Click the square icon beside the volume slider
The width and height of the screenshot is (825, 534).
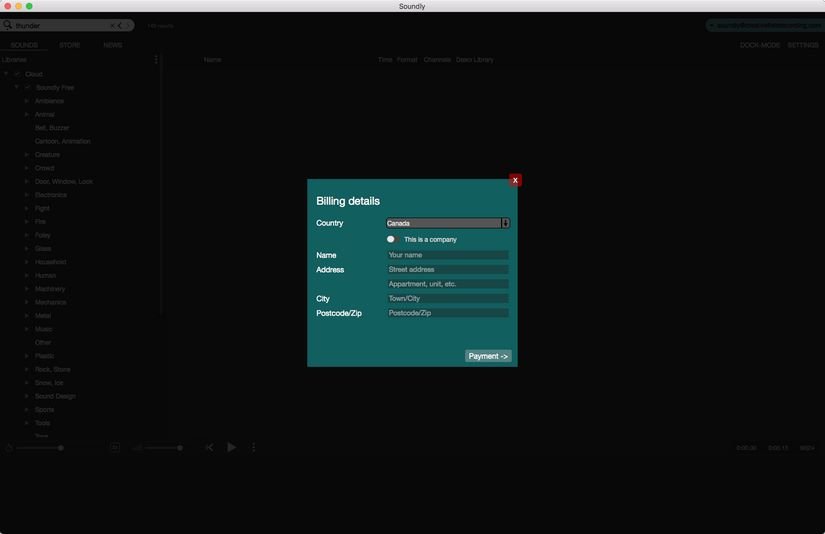point(115,447)
